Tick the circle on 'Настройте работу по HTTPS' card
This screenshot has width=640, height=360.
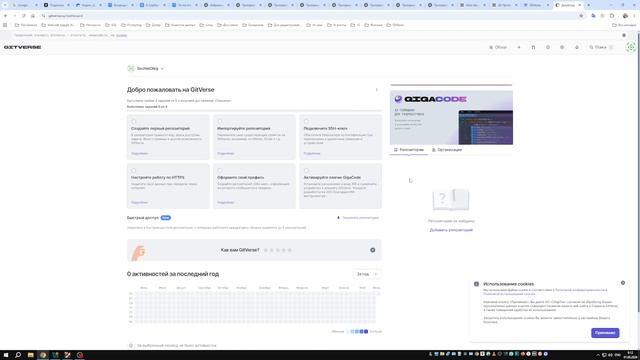pos(133,171)
